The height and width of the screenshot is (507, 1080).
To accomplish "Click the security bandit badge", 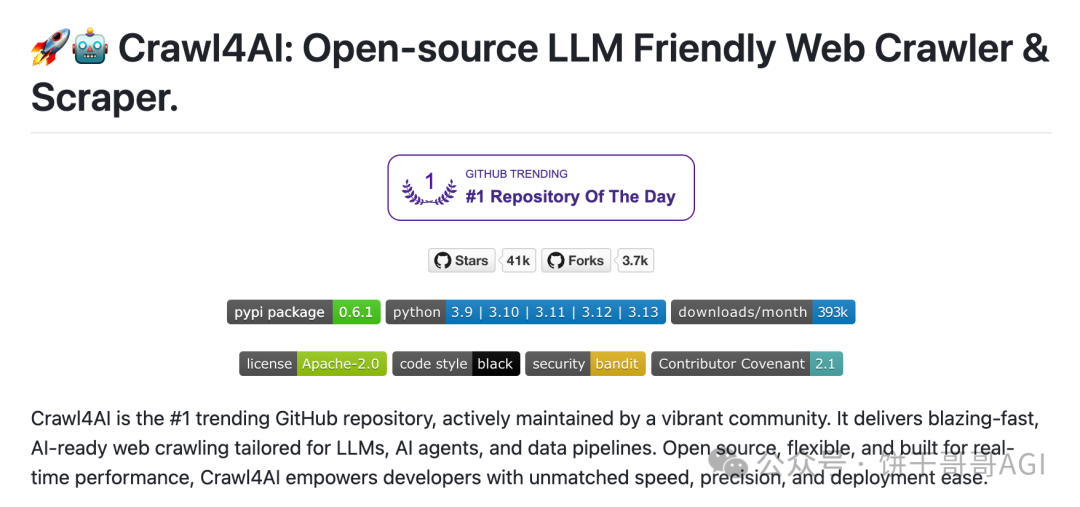I will pyautogui.click(x=585, y=364).
